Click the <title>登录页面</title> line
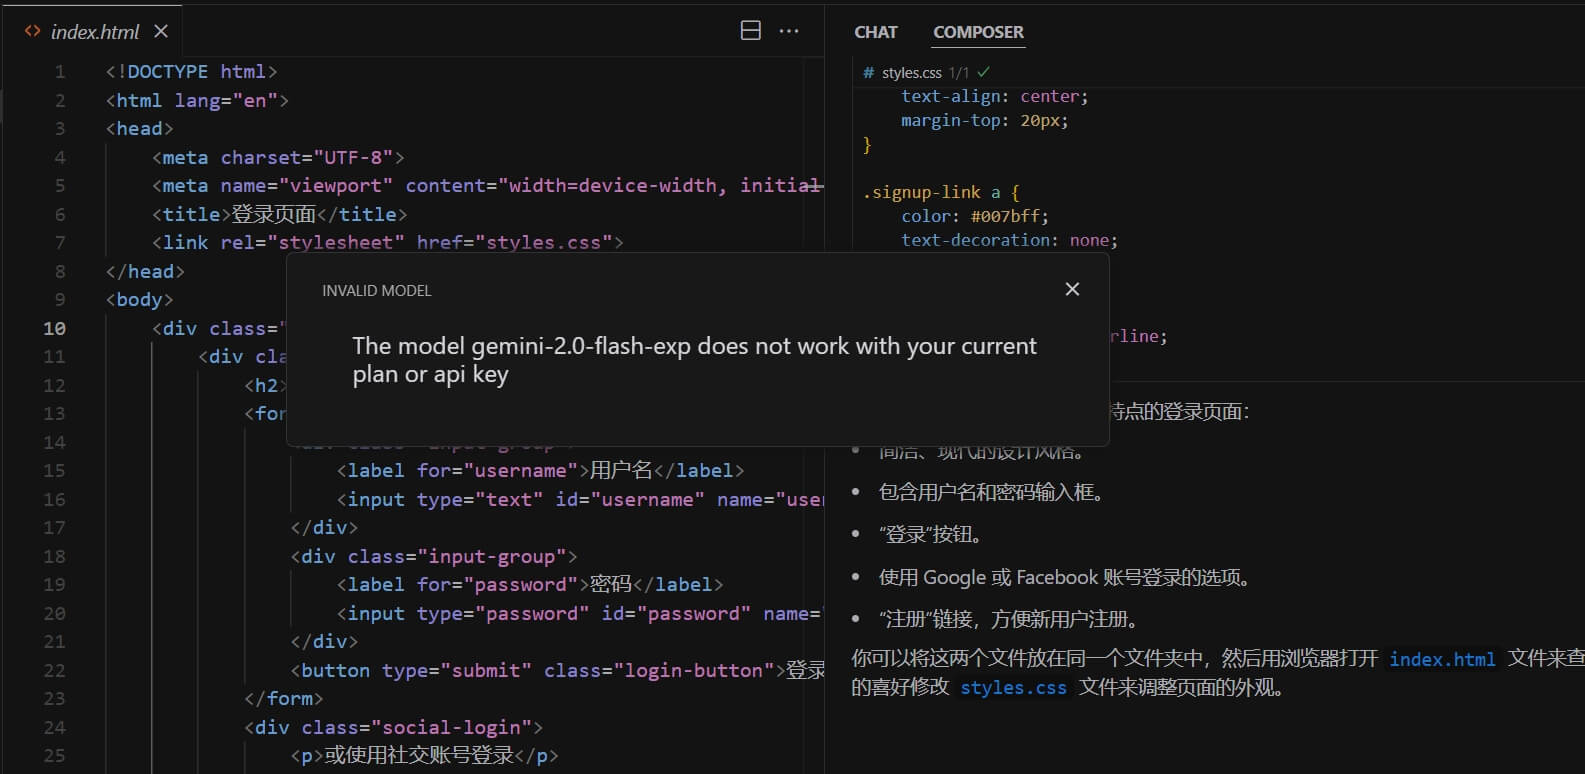 [279, 214]
